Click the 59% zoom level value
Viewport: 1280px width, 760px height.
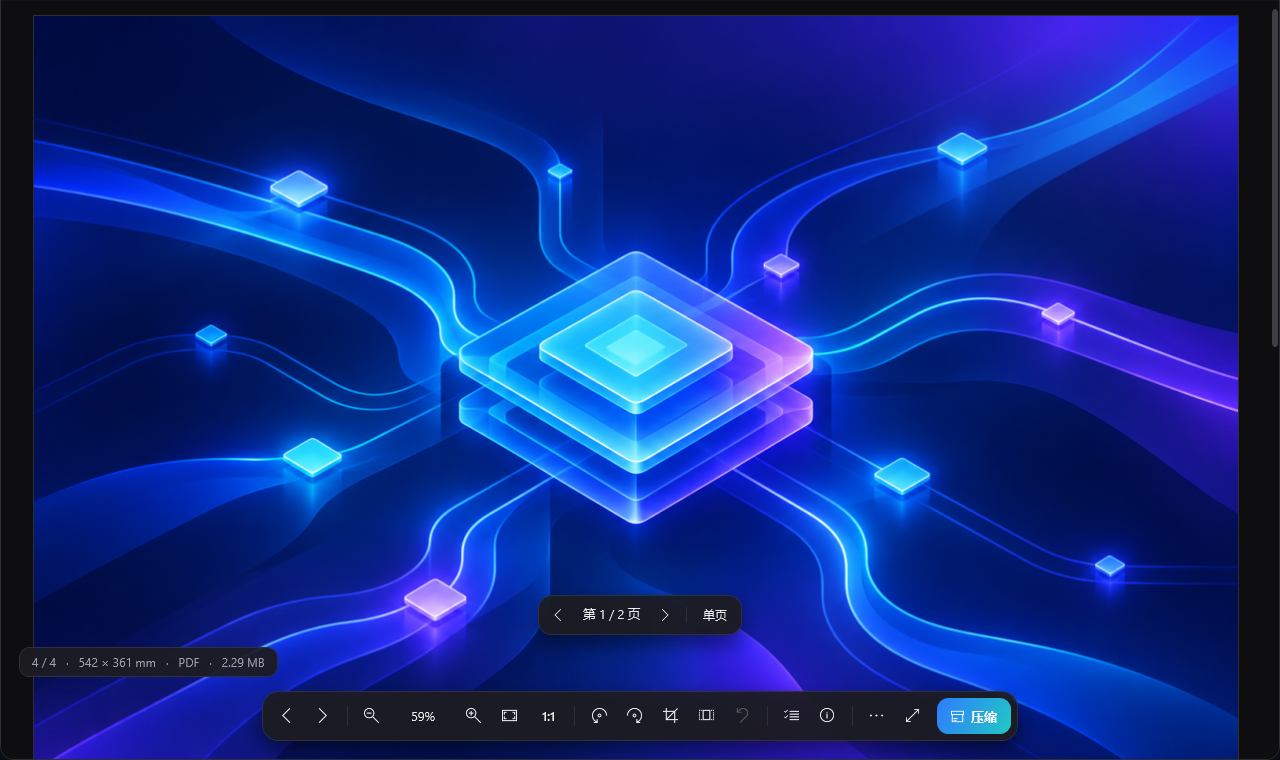pos(423,717)
